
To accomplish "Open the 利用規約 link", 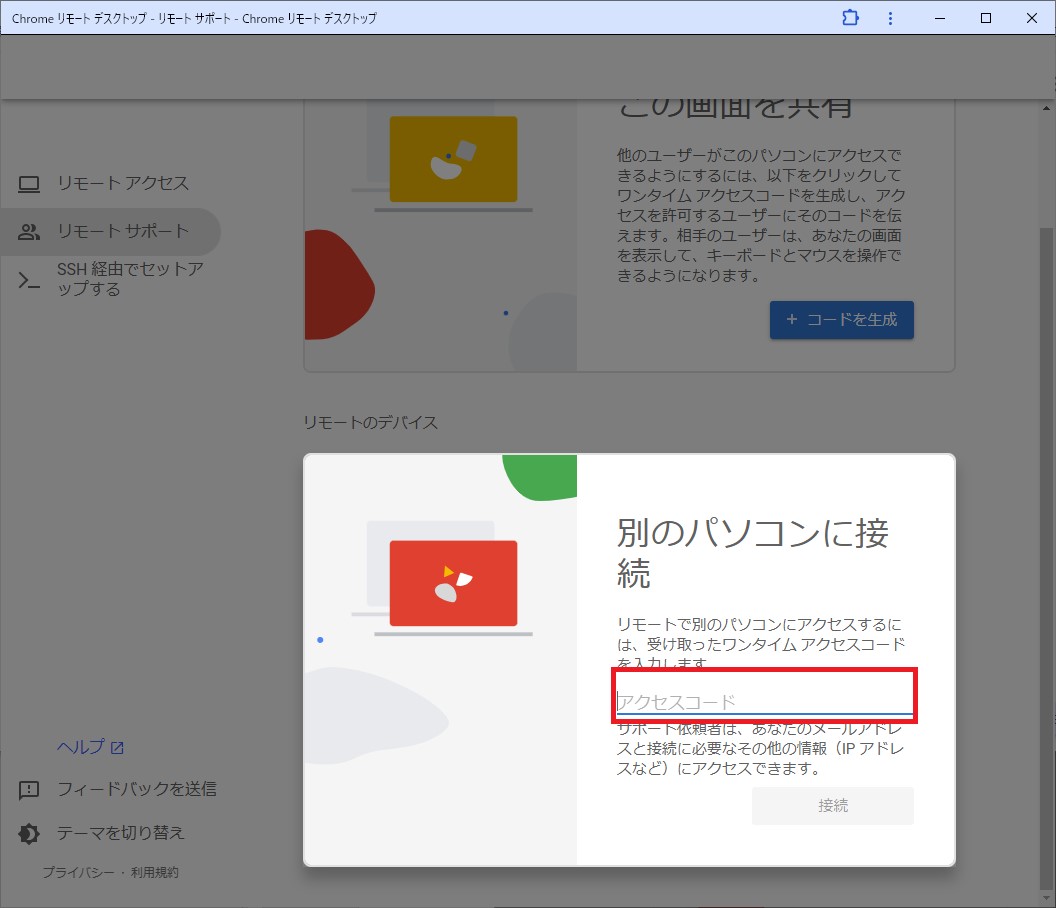I will [154, 872].
